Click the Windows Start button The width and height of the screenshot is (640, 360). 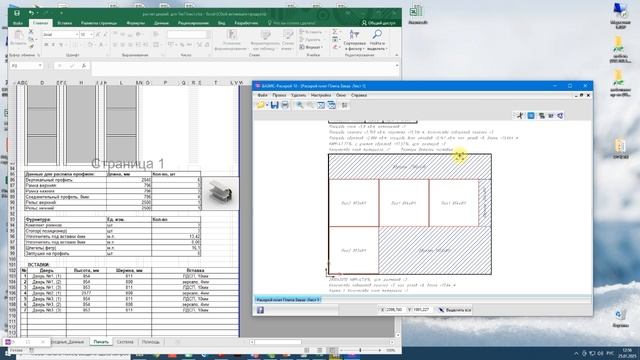[x=7, y=354]
